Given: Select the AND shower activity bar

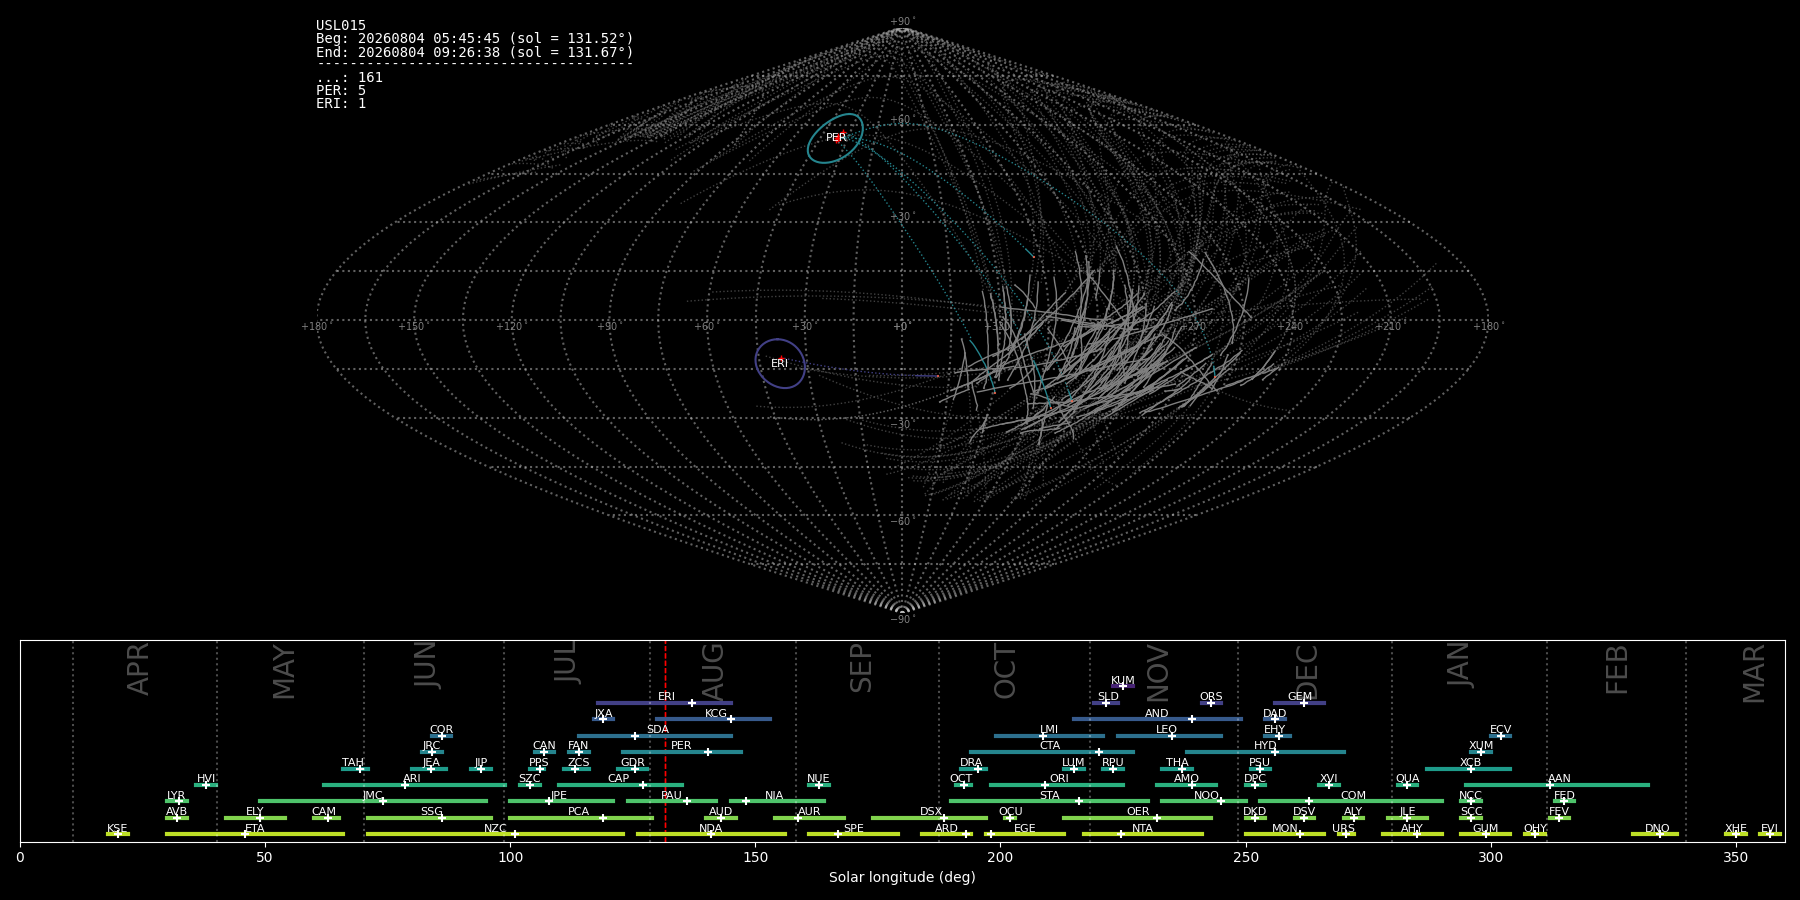Looking at the screenshot, I should pos(1157,719).
